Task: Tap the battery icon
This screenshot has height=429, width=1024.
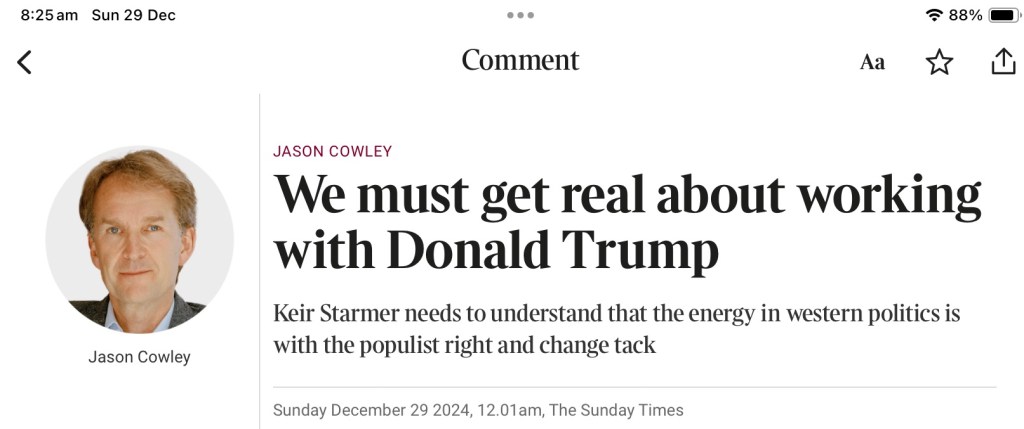Action: pos(1003,15)
